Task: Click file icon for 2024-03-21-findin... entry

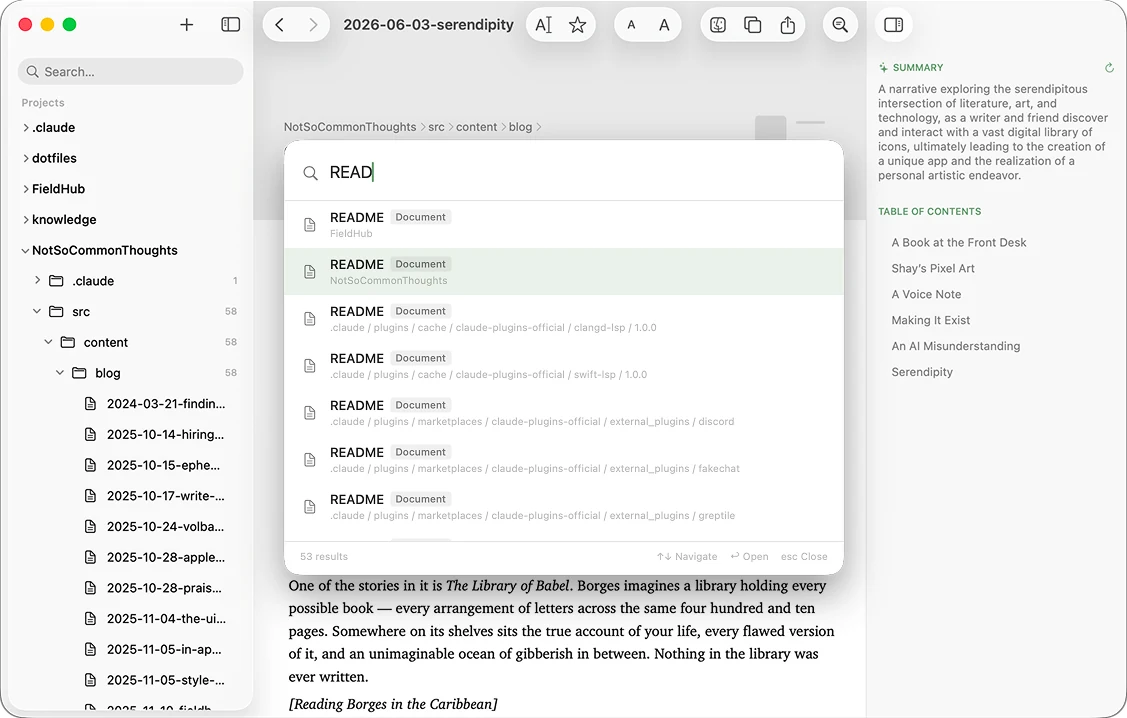Action: [91, 404]
